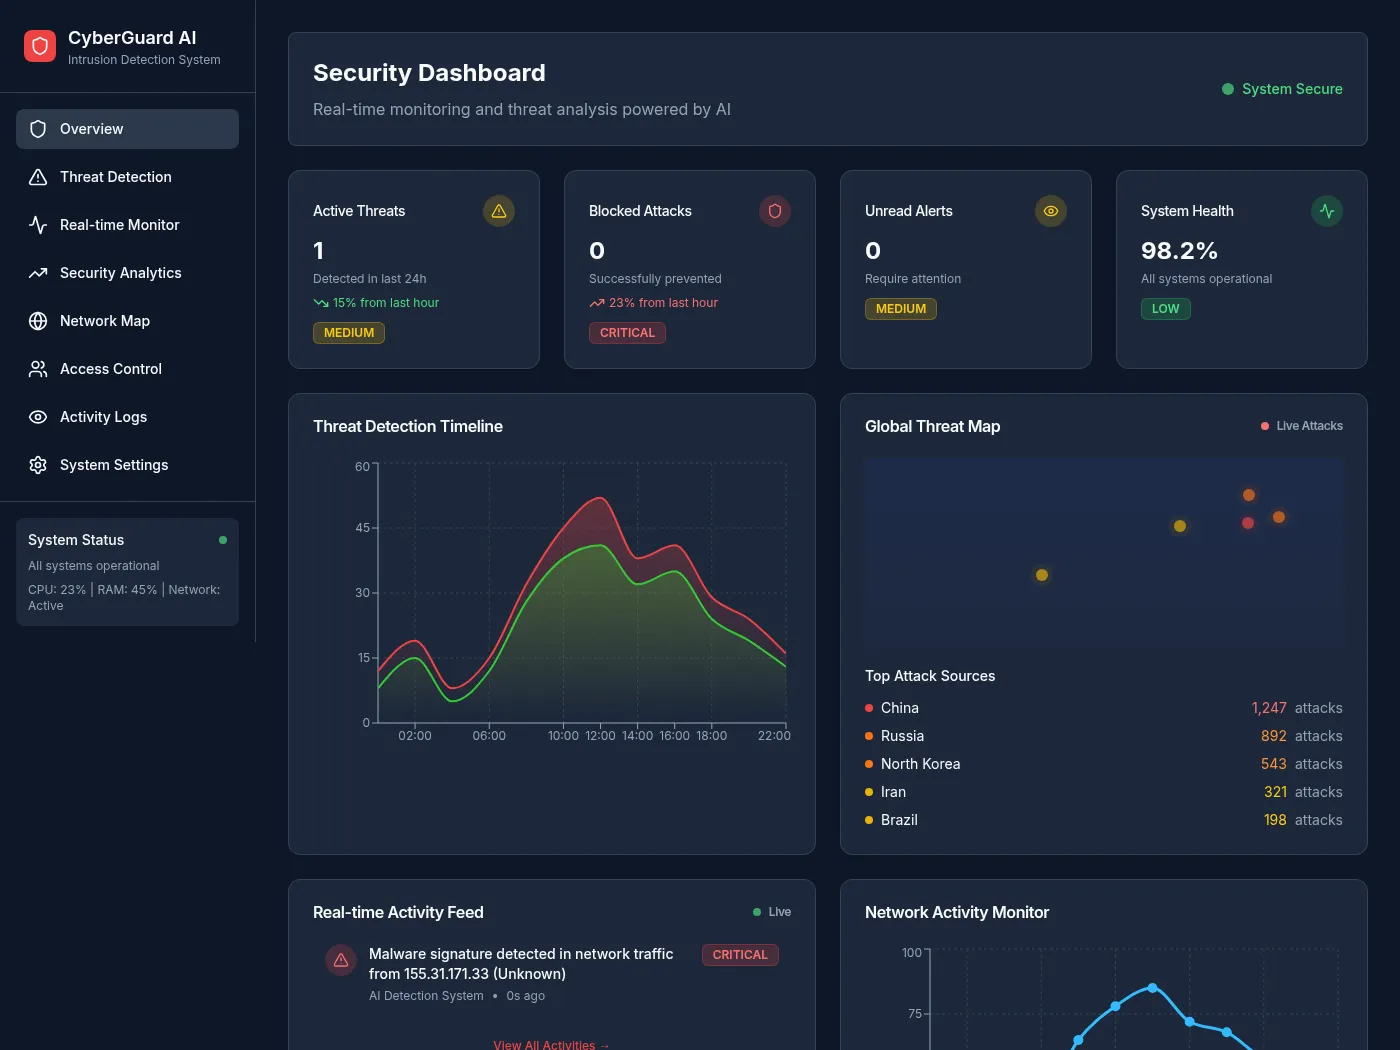Image resolution: width=1400 pixels, height=1050 pixels.
Task: Click the Real-time Monitor pulse icon
Action: tap(38, 225)
